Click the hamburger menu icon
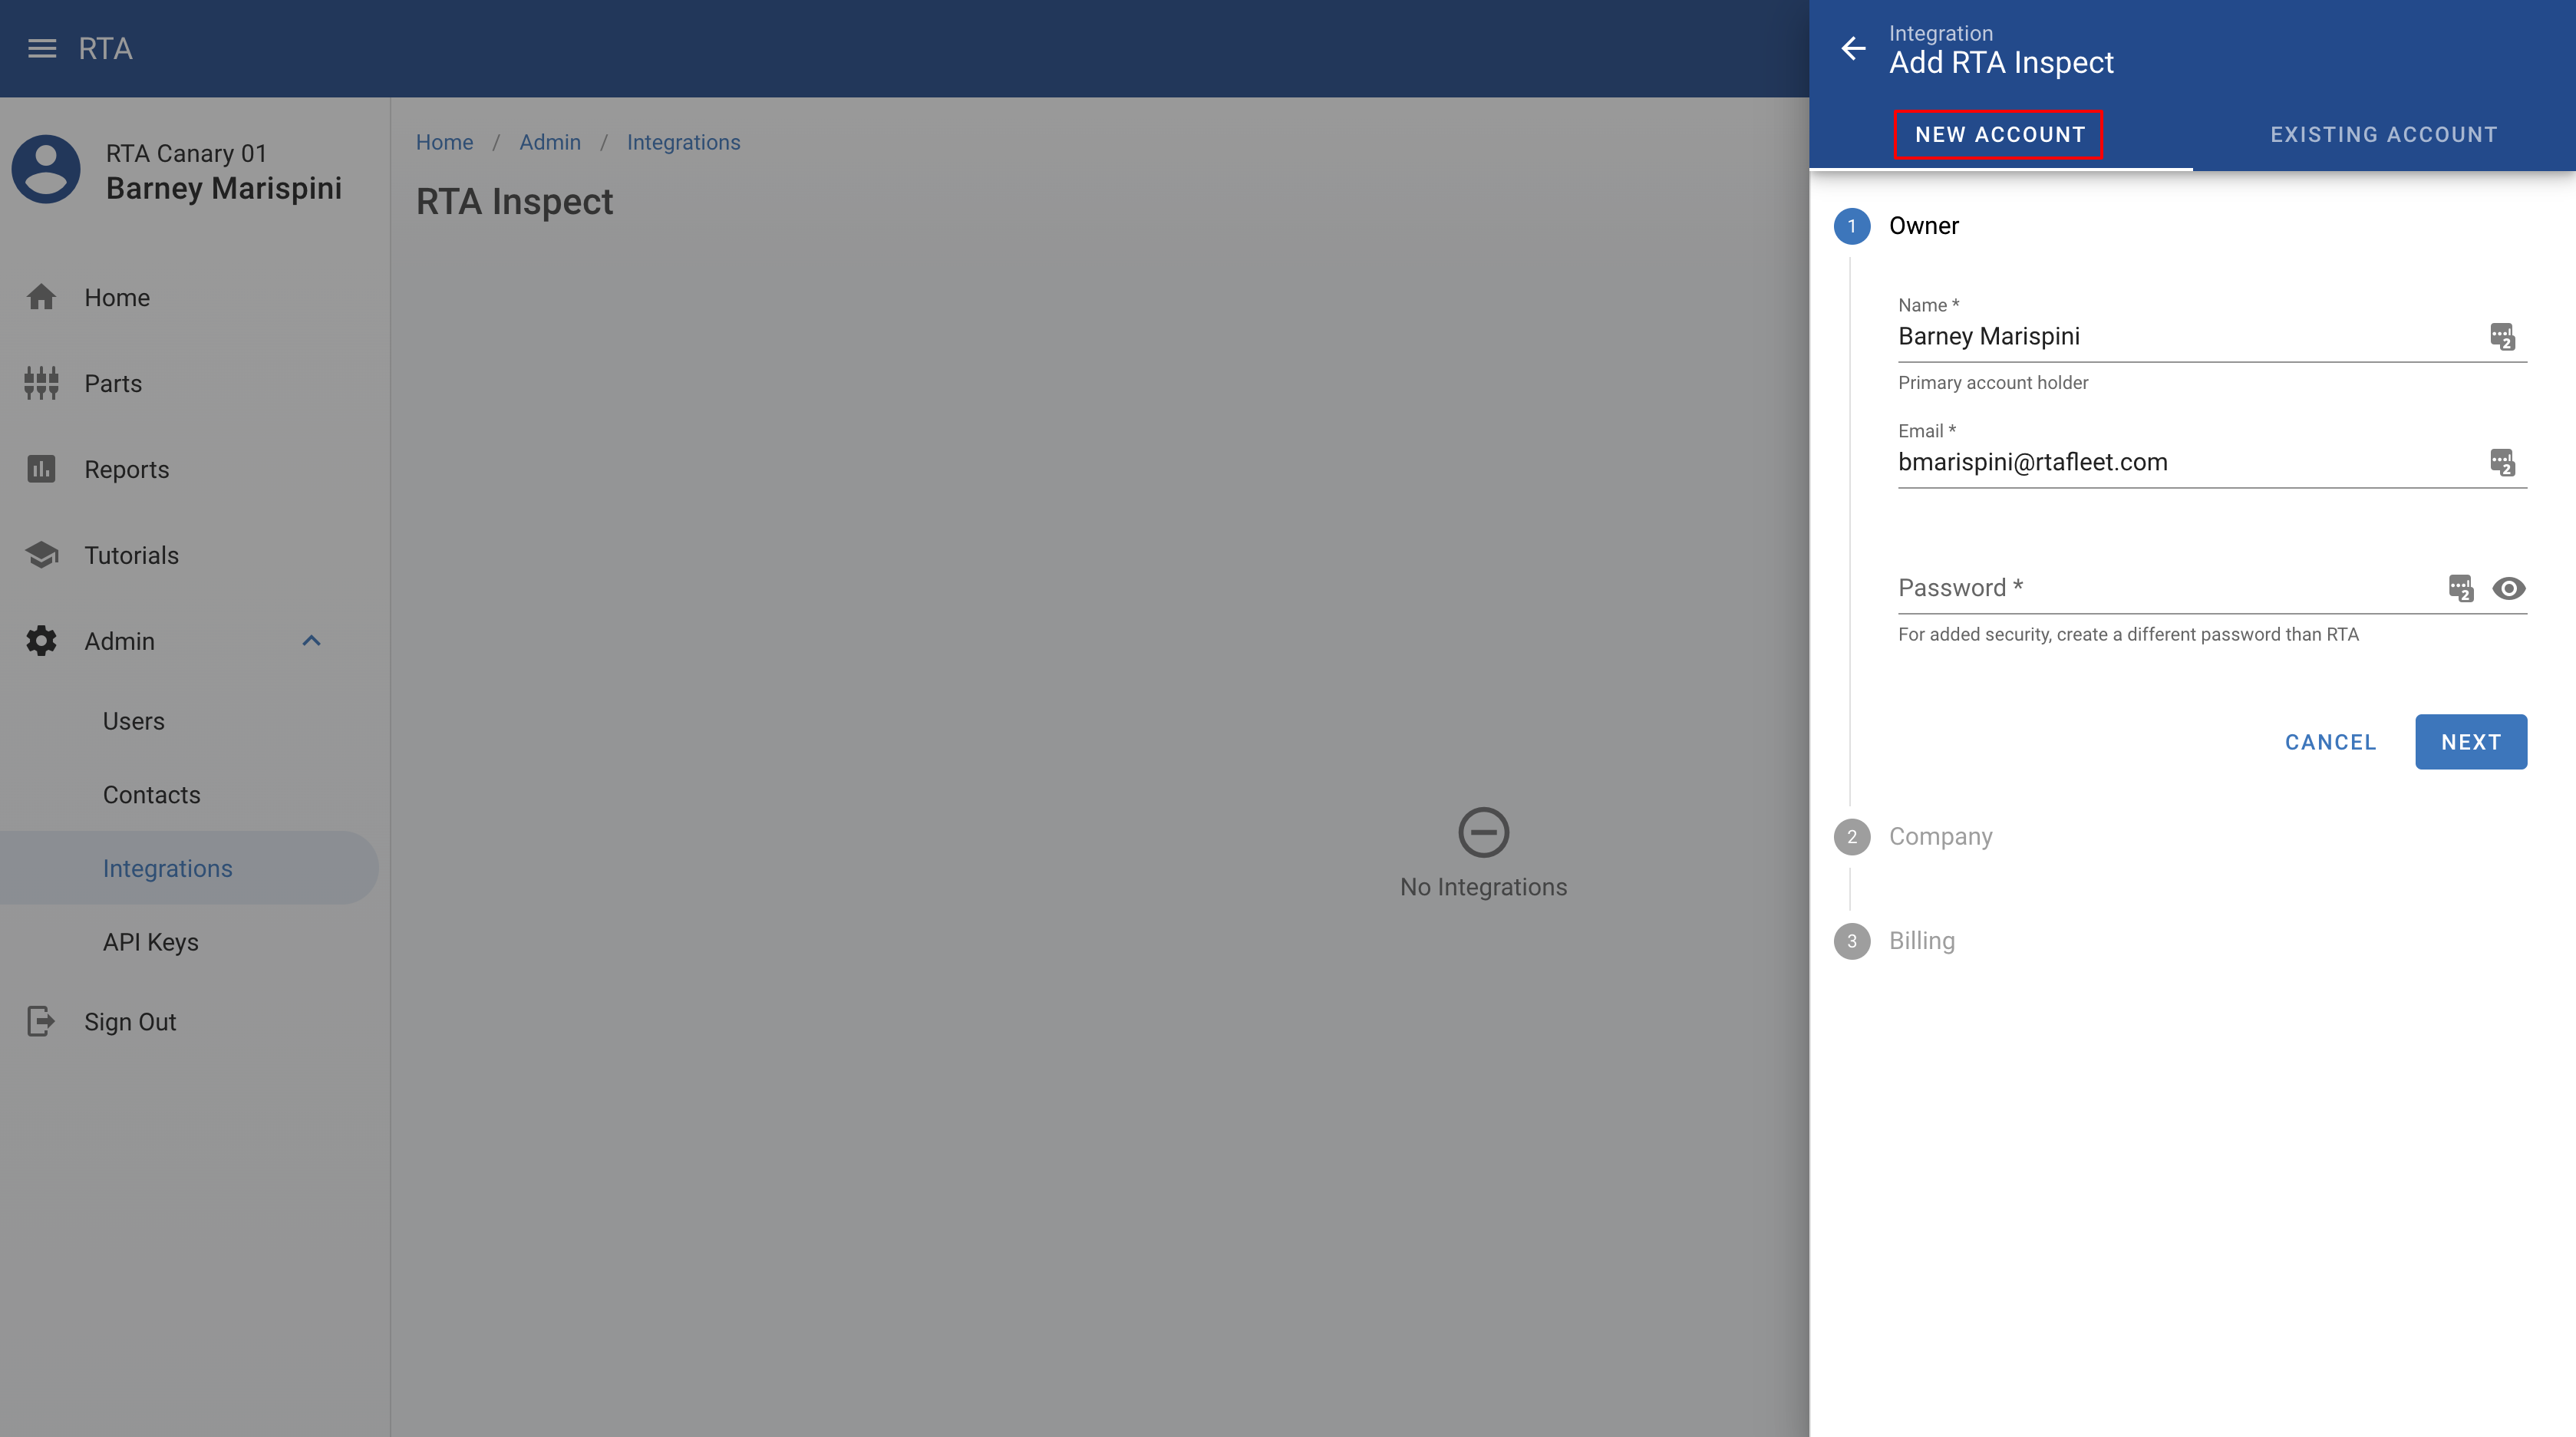The height and width of the screenshot is (1437, 2576). pos(42,48)
